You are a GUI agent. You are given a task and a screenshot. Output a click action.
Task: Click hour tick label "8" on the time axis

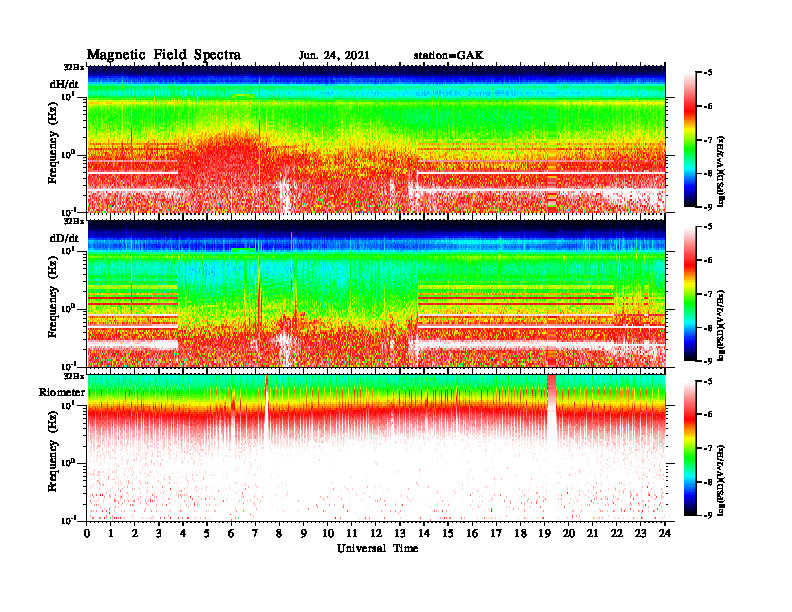point(279,533)
